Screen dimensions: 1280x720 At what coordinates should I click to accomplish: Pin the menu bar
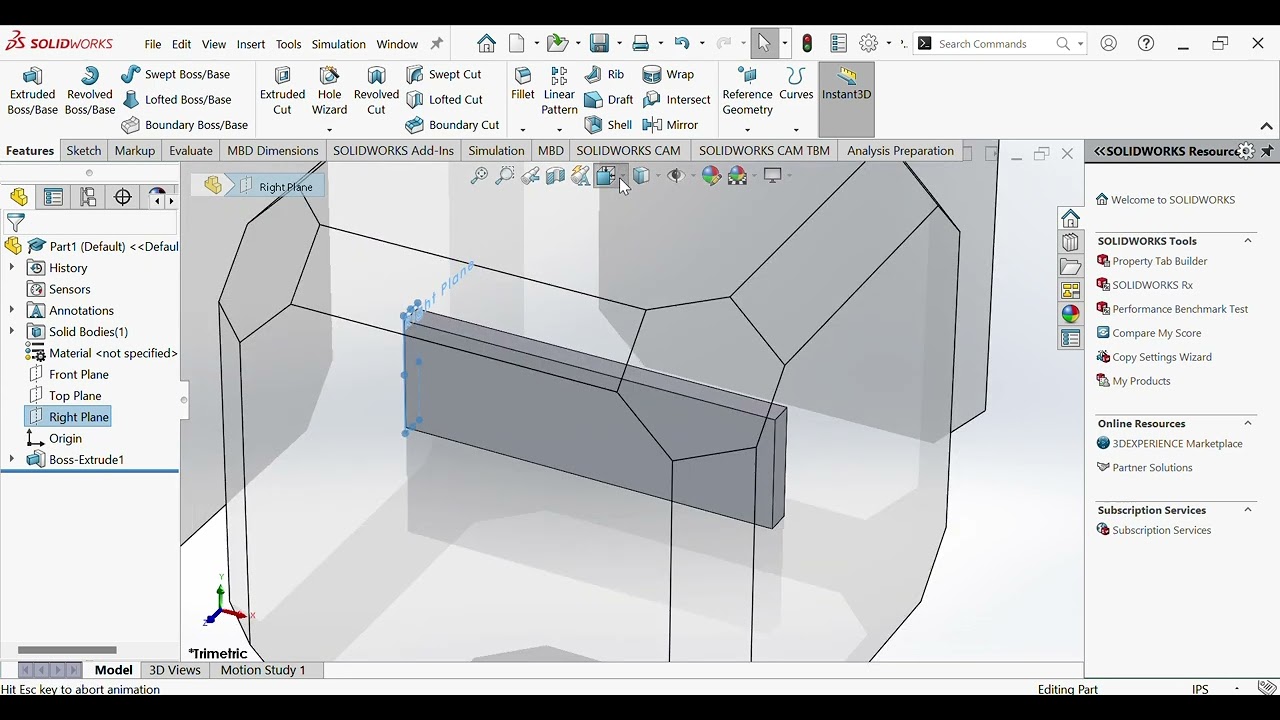point(436,44)
